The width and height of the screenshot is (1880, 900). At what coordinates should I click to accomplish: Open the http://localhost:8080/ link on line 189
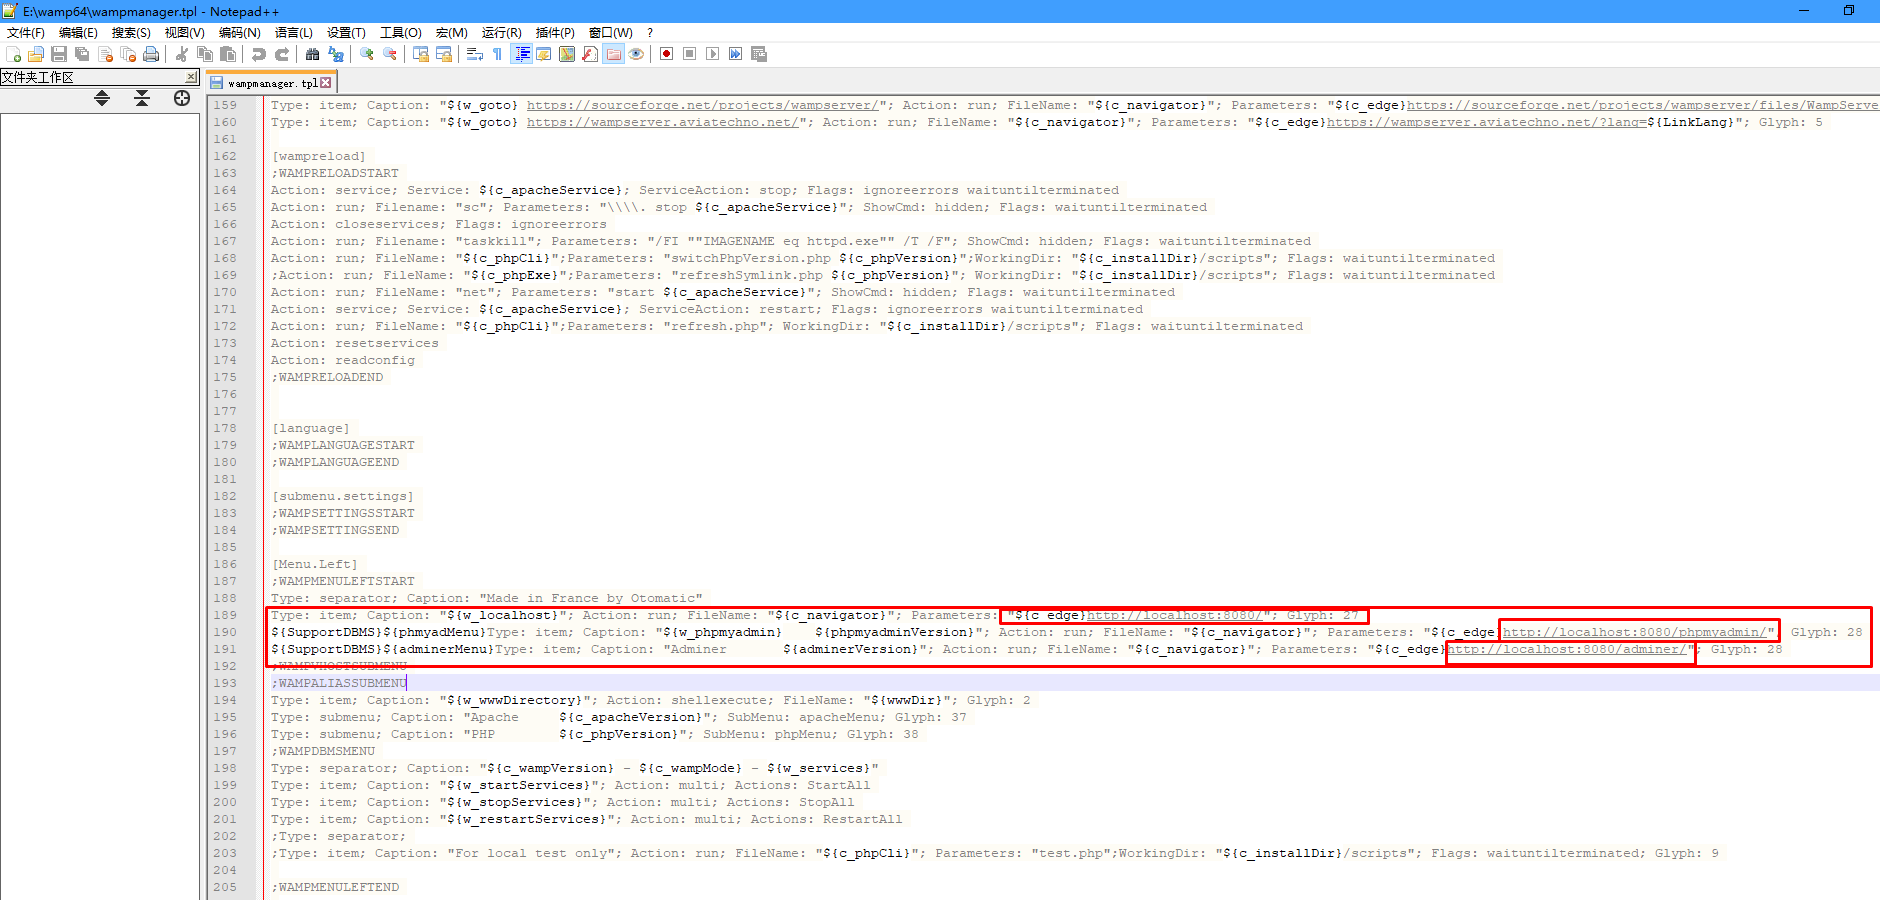point(1175,615)
